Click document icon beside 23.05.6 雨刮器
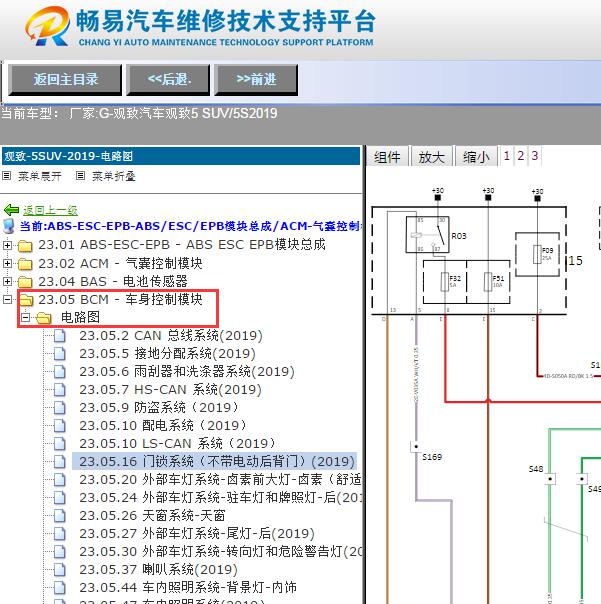This screenshot has width=601, height=604. point(60,372)
